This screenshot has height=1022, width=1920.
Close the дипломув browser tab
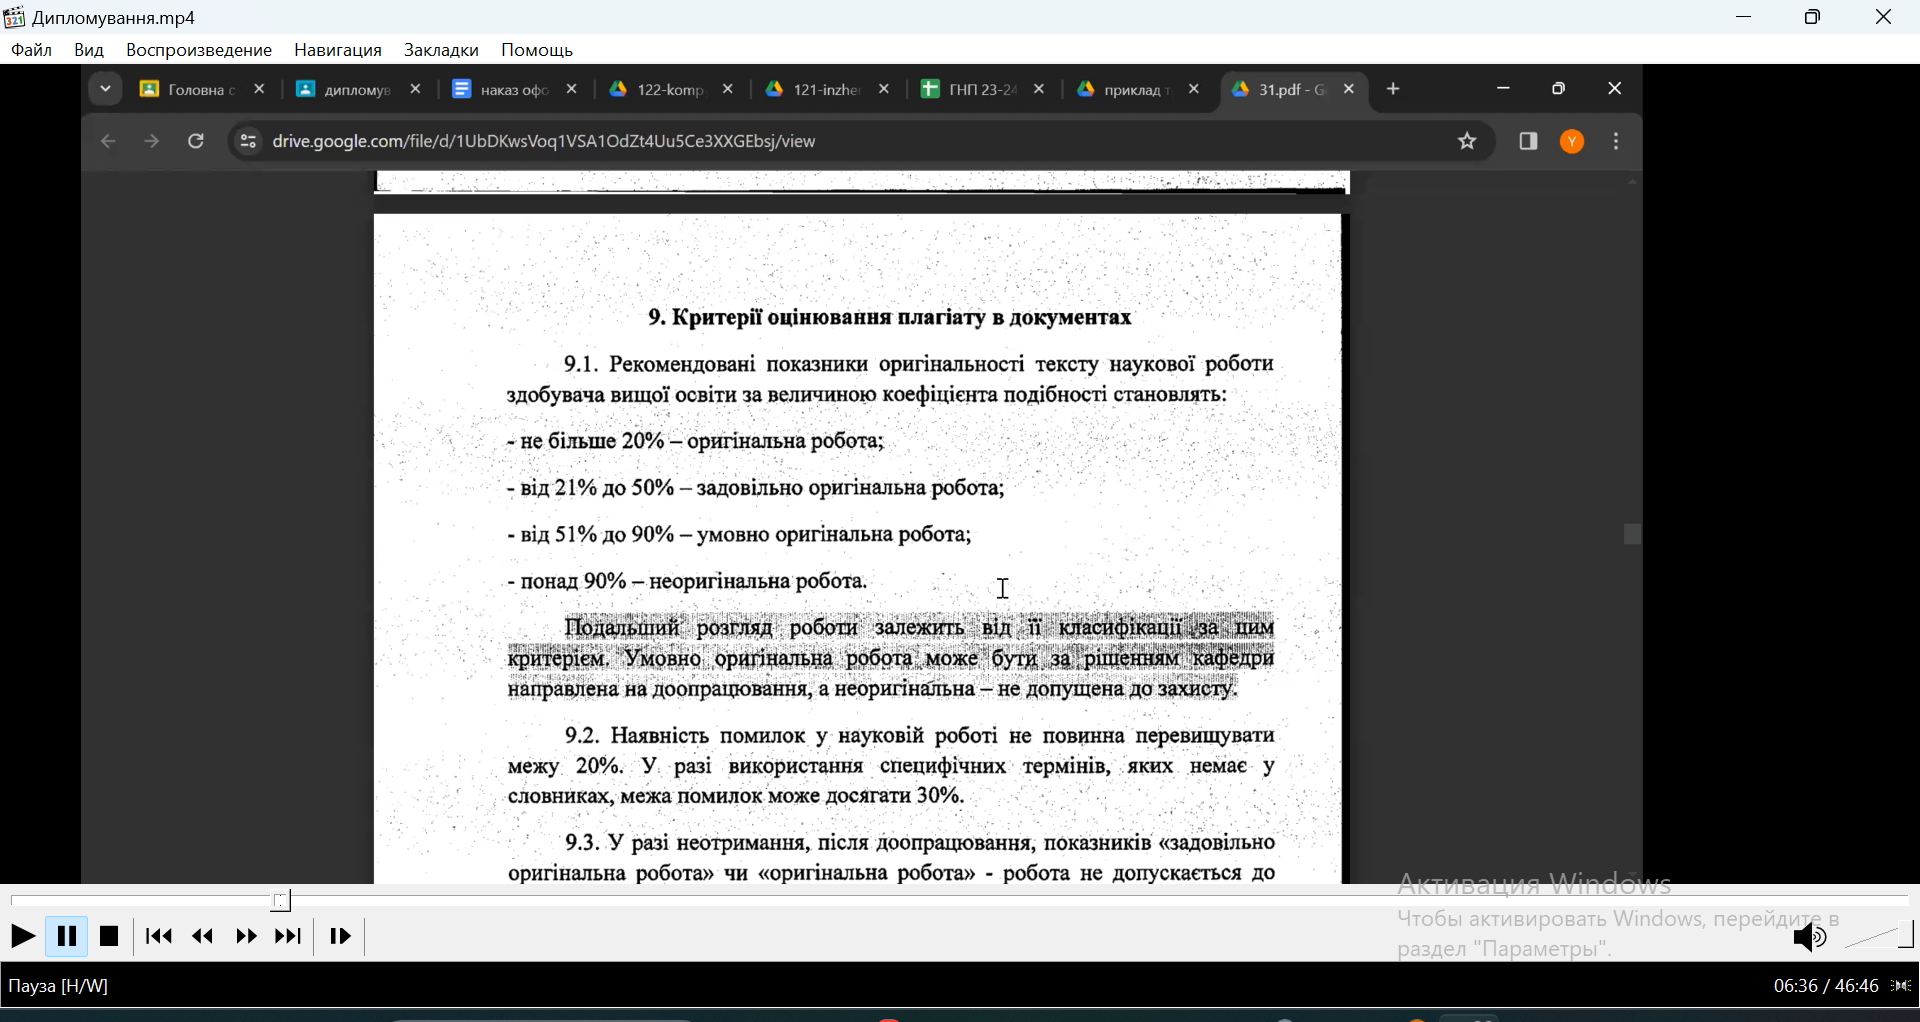click(416, 90)
